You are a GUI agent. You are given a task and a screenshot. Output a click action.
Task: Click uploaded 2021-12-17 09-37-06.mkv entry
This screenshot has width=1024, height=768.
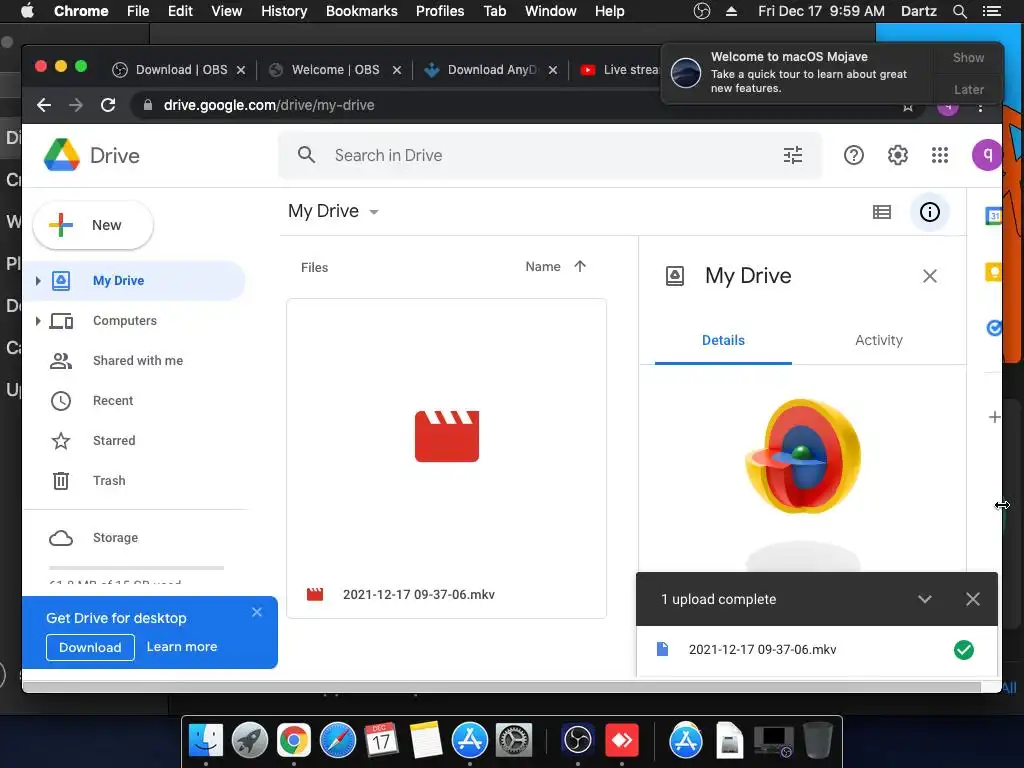[817, 650]
